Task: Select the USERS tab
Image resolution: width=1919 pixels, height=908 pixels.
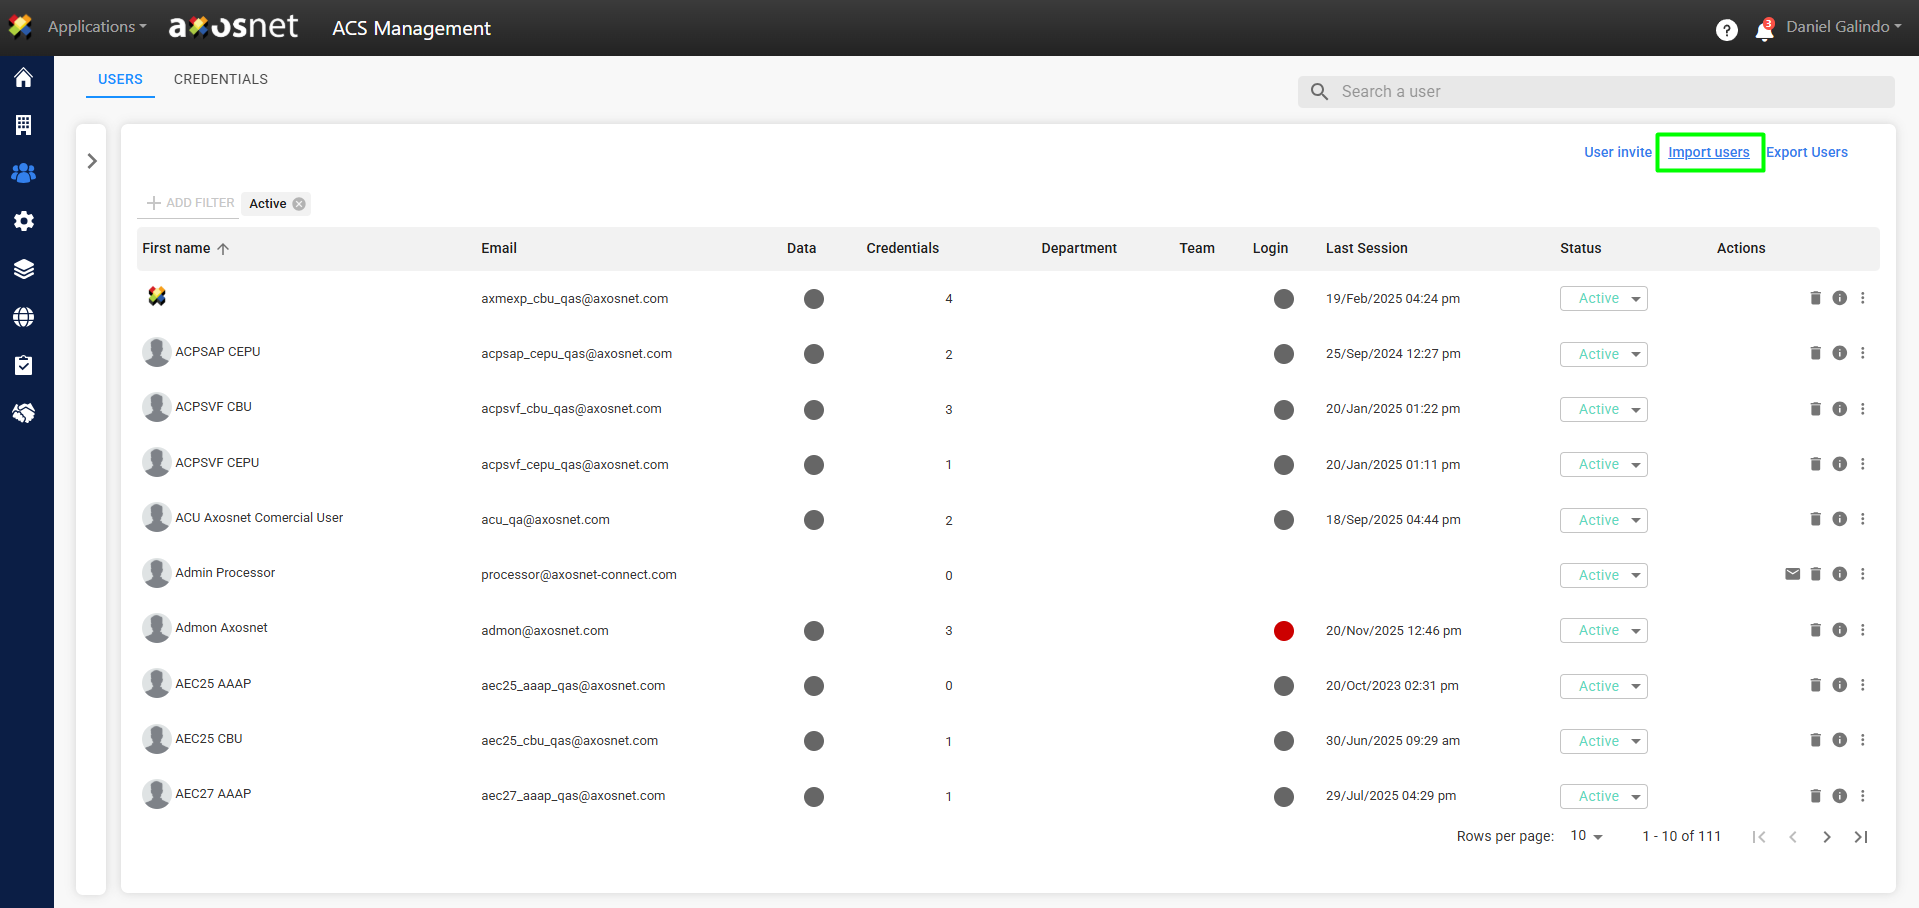Action: point(120,79)
